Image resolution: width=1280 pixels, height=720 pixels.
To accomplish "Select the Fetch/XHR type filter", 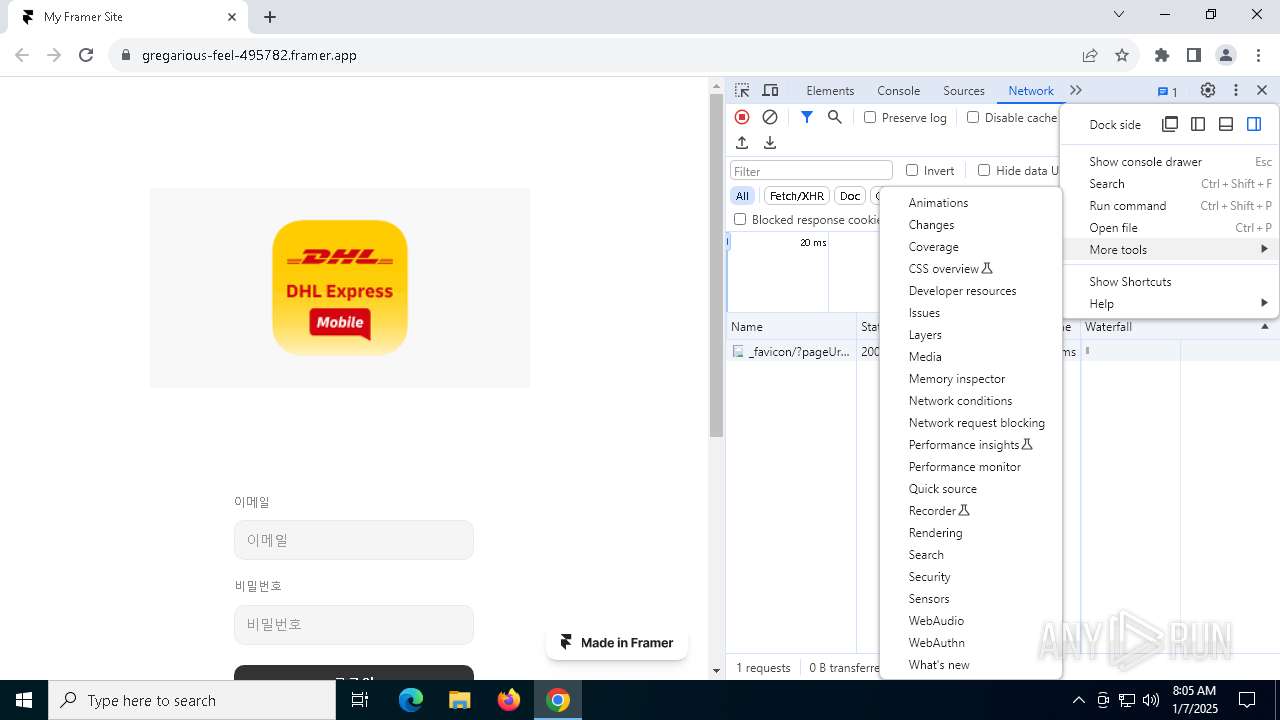I will 797,196.
